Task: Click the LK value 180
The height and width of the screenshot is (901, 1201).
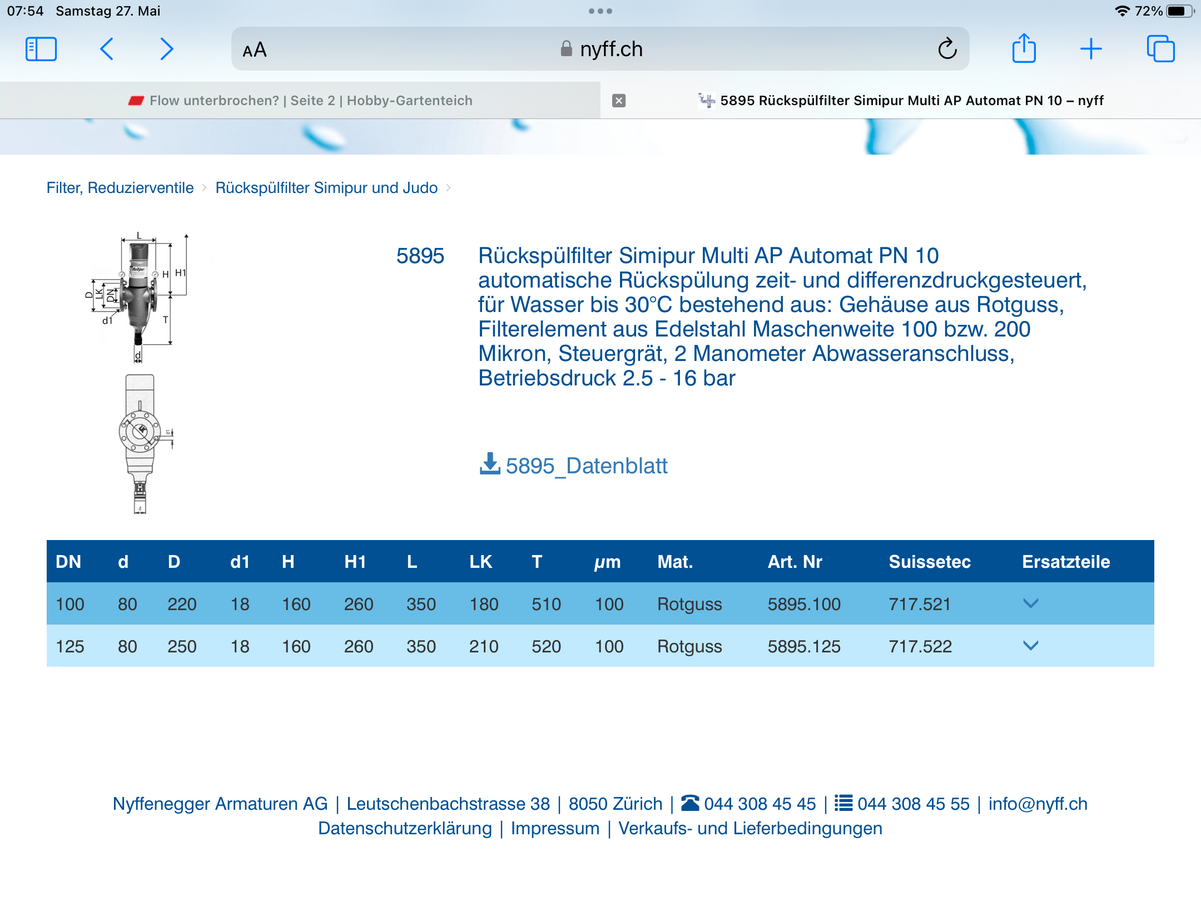Action: point(484,604)
